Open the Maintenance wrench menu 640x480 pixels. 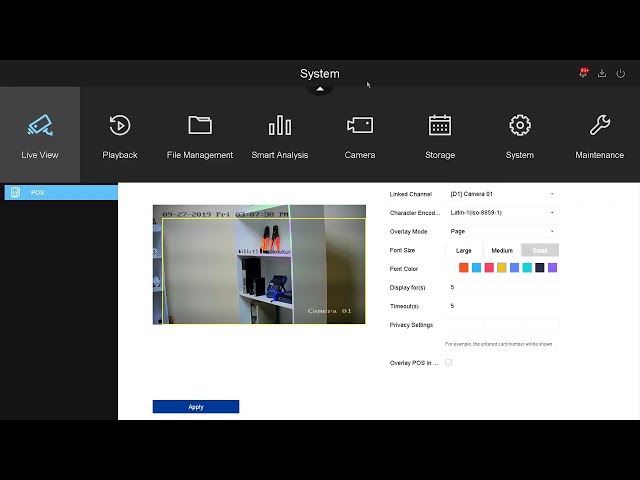pyautogui.click(x=600, y=135)
